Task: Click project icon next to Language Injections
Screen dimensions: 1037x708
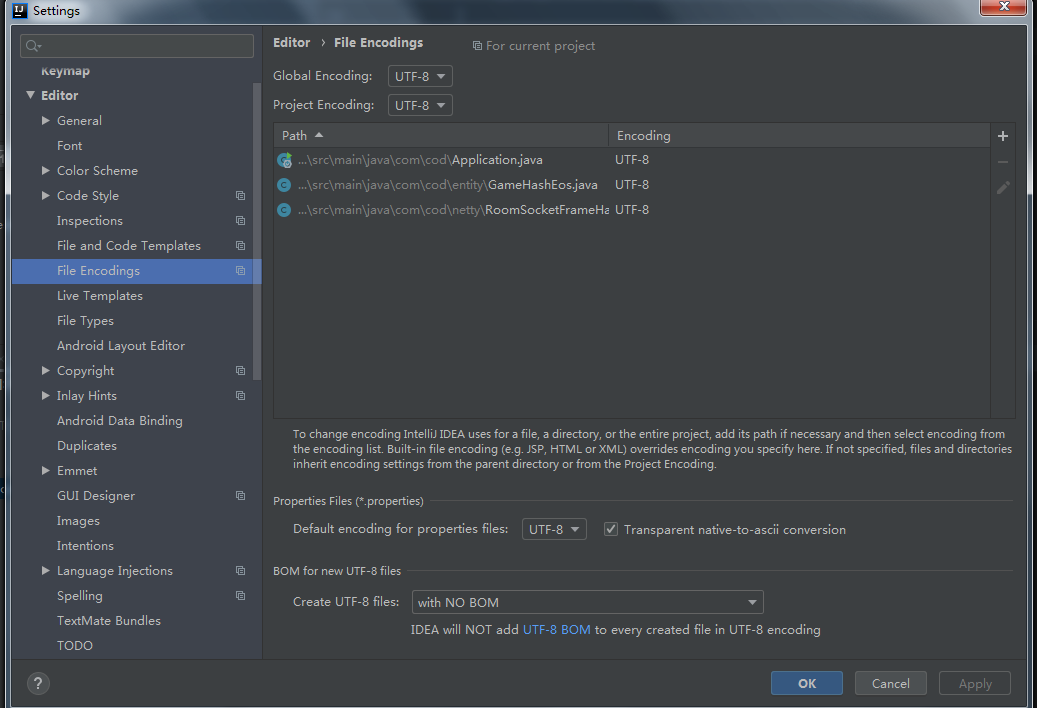Action: [x=241, y=570]
